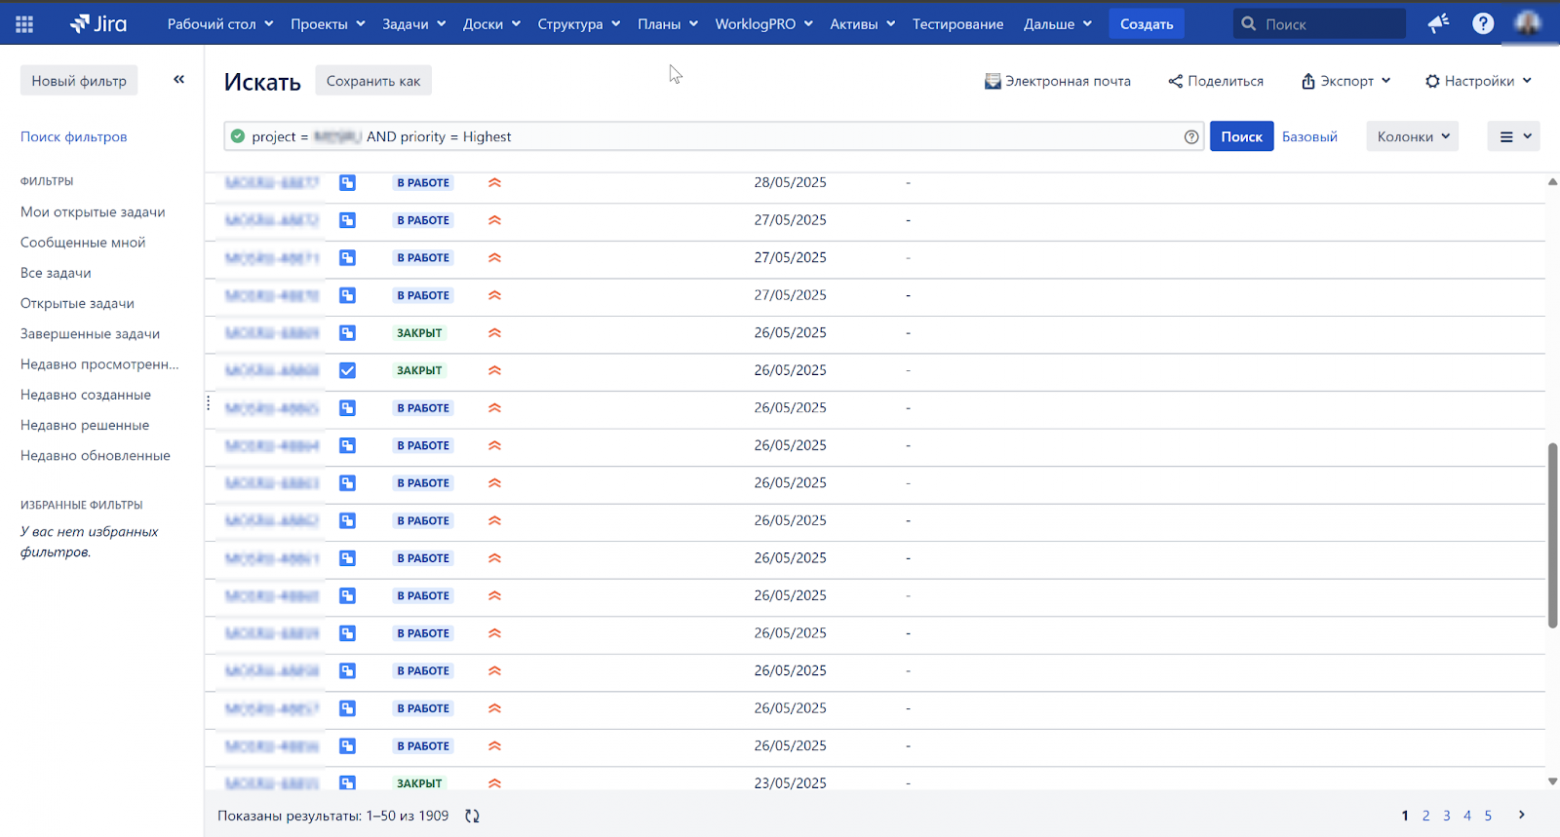Open the Jira apps grid icon

tap(23, 22)
